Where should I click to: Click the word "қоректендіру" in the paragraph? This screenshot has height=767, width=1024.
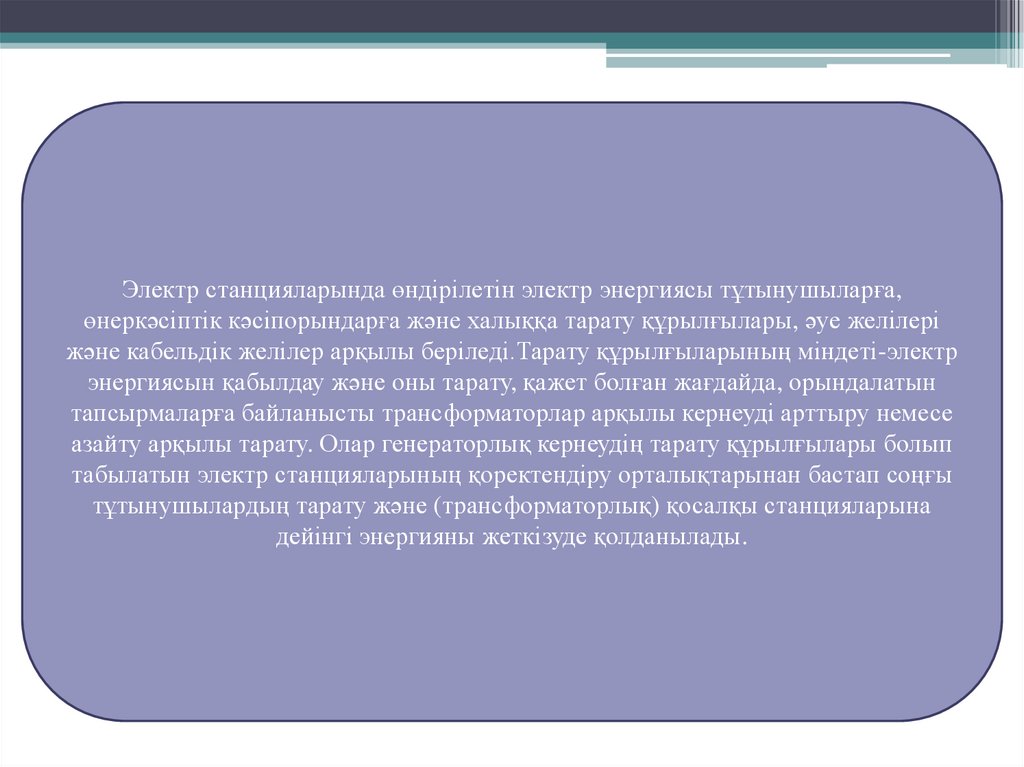pyautogui.click(x=539, y=476)
